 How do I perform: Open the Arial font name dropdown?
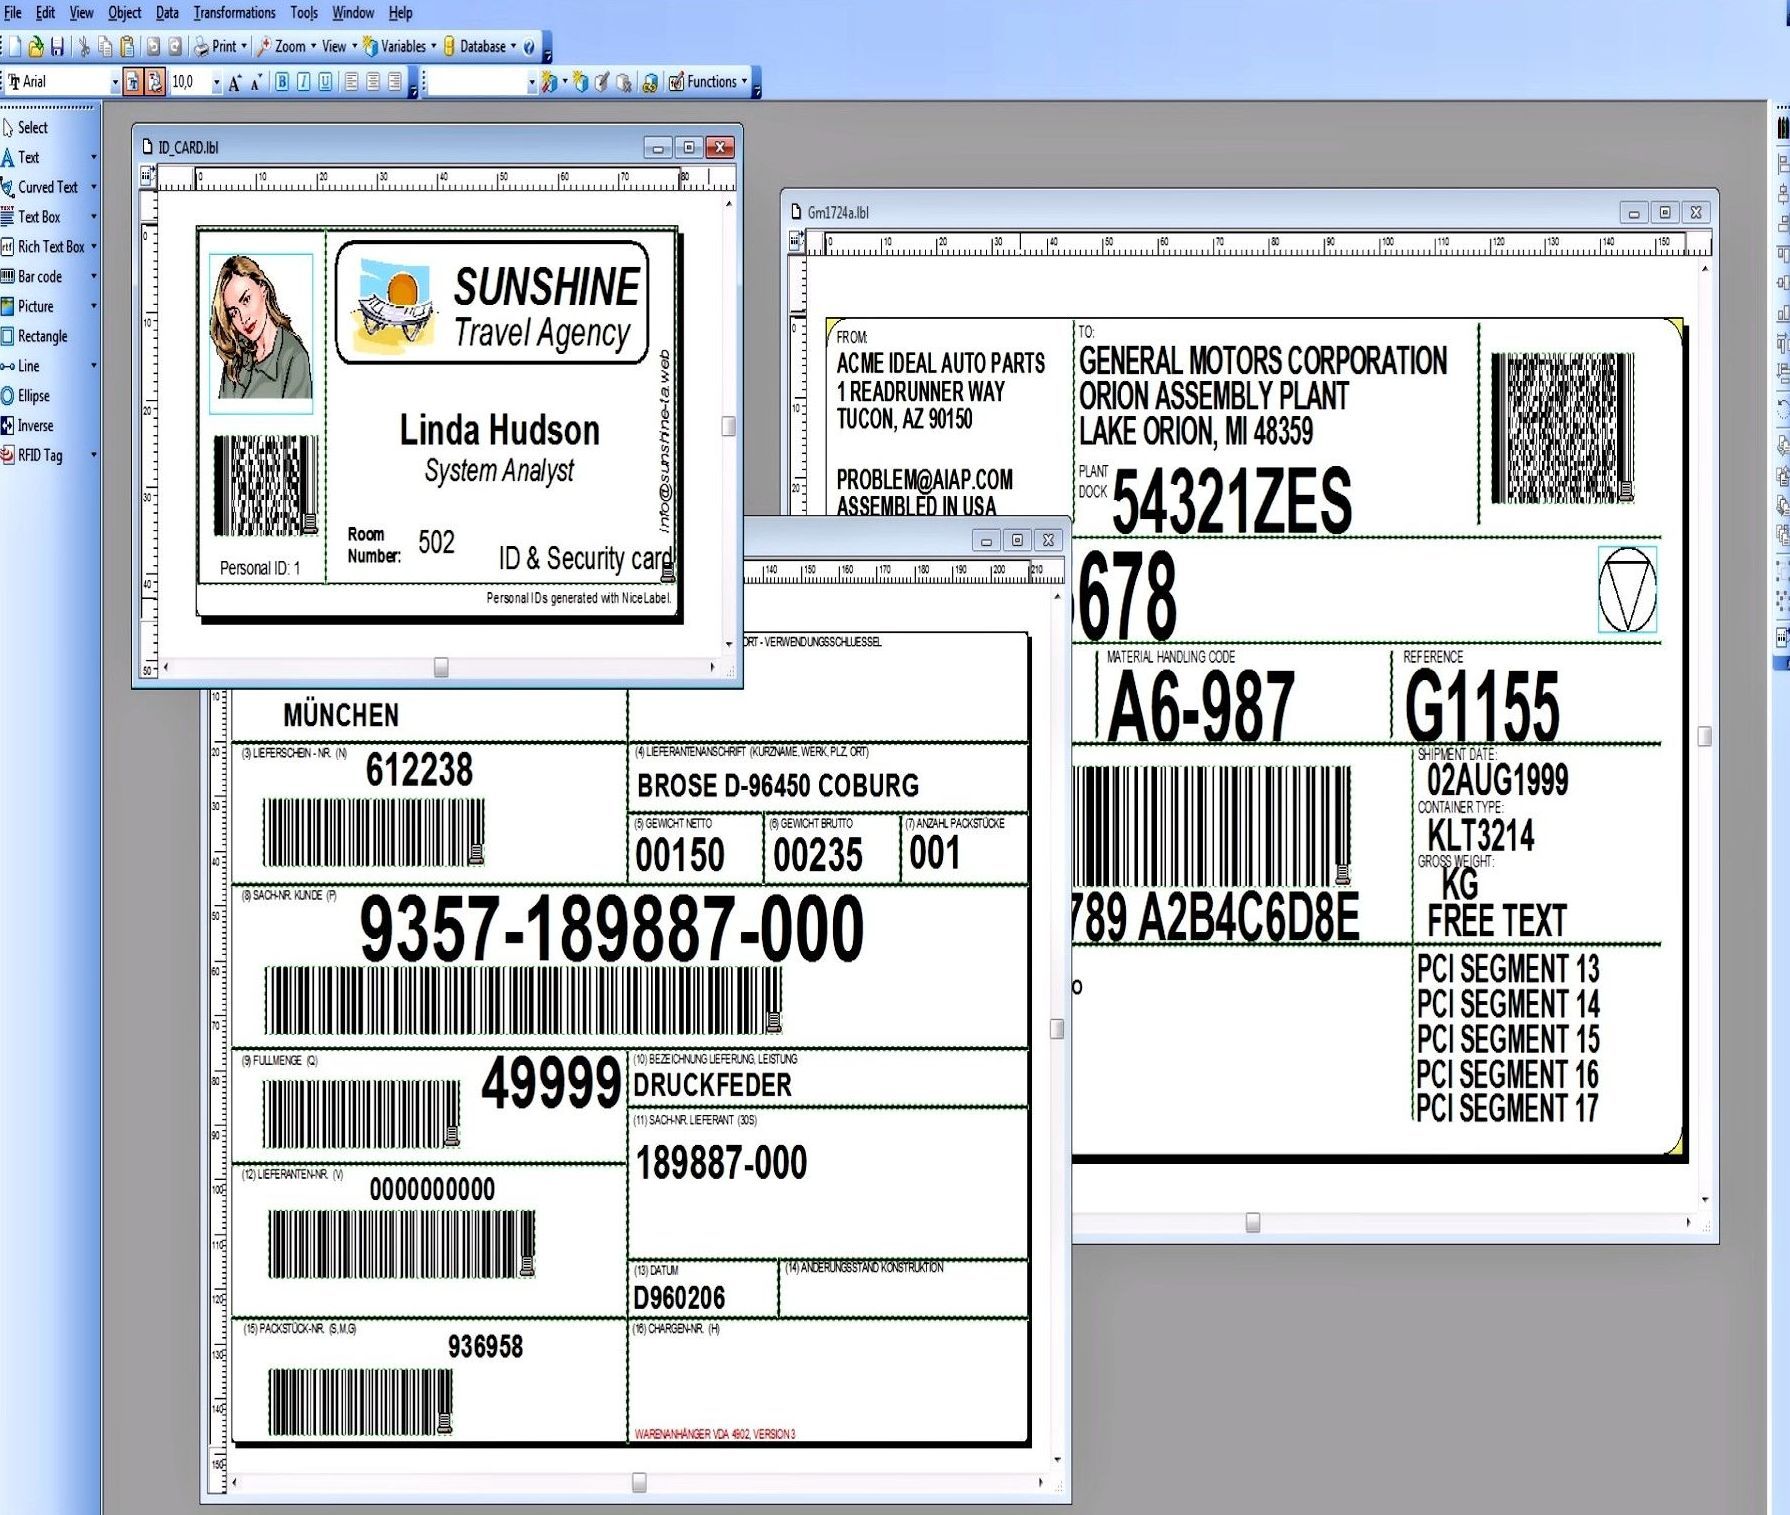click(x=115, y=83)
